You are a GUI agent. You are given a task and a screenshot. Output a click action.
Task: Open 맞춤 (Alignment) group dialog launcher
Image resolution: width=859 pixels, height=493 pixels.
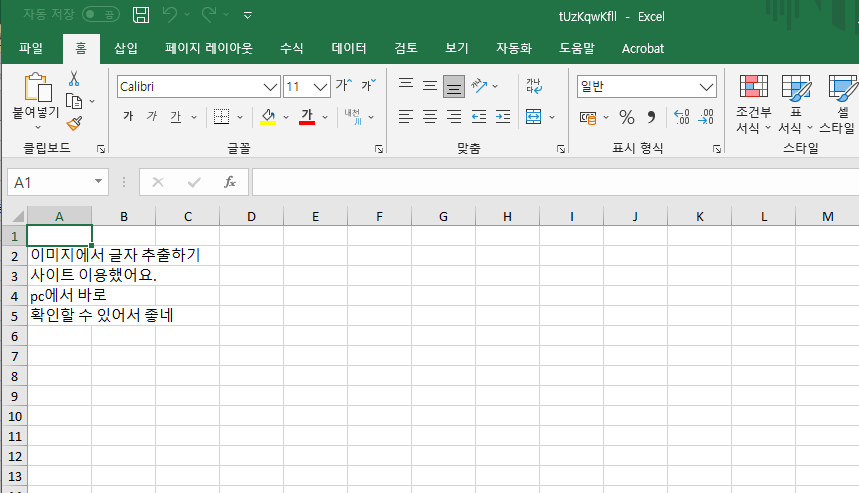(x=560, y=149)
